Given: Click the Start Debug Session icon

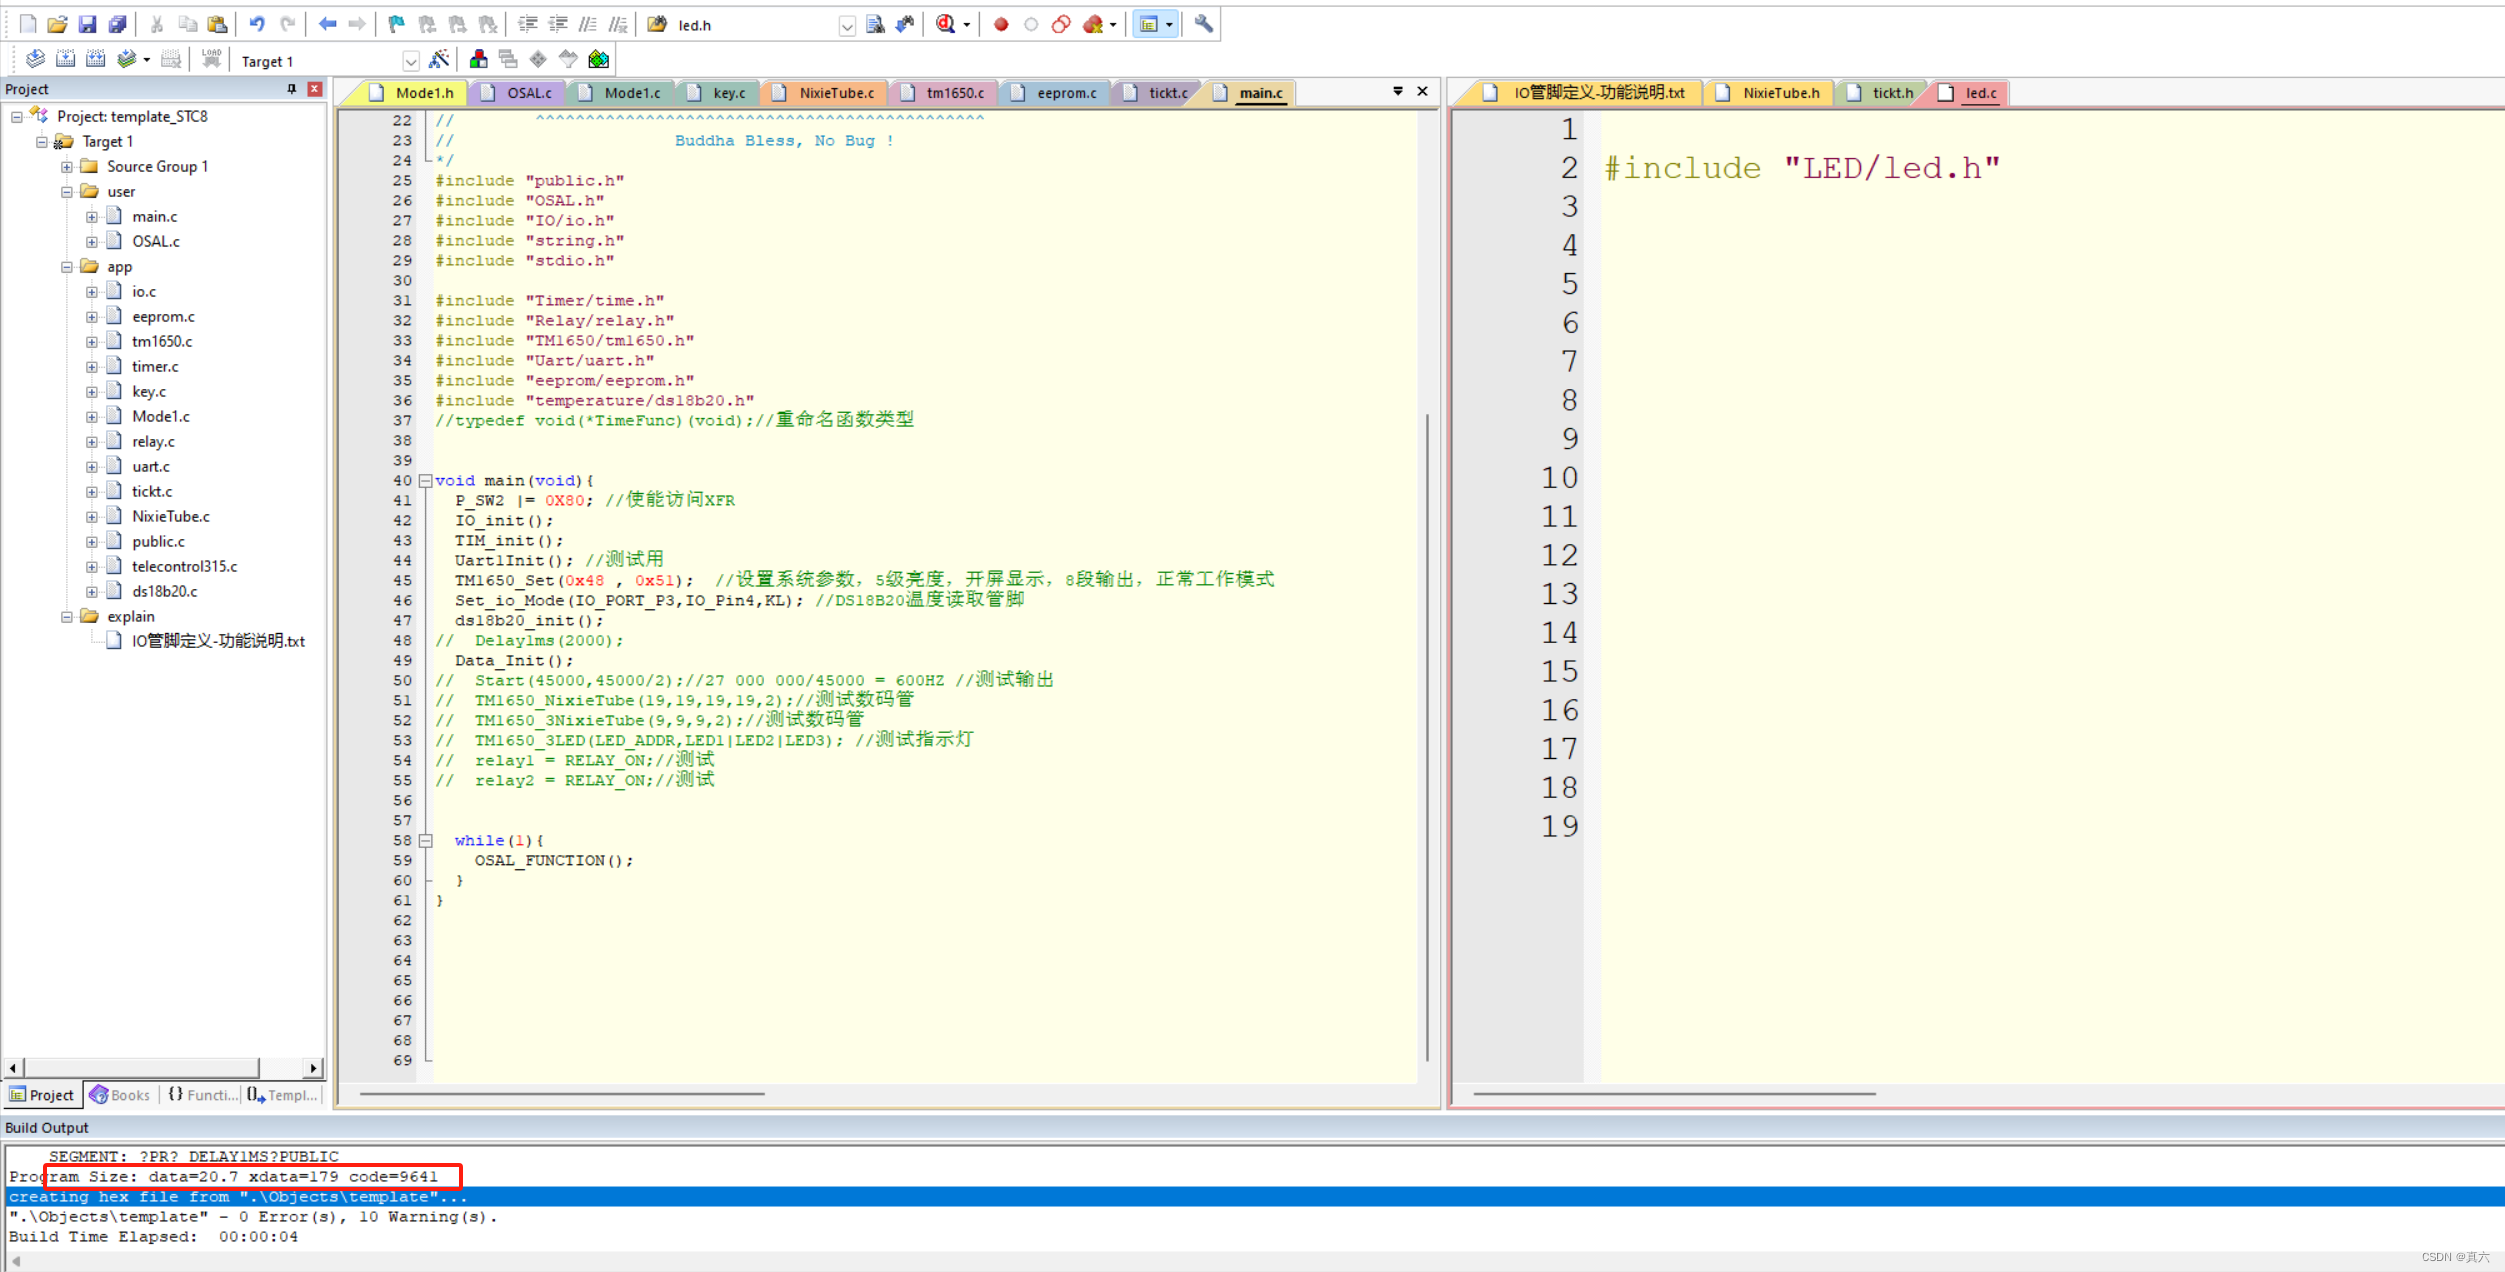Looking at the screenshot, I should click(945, 24).
